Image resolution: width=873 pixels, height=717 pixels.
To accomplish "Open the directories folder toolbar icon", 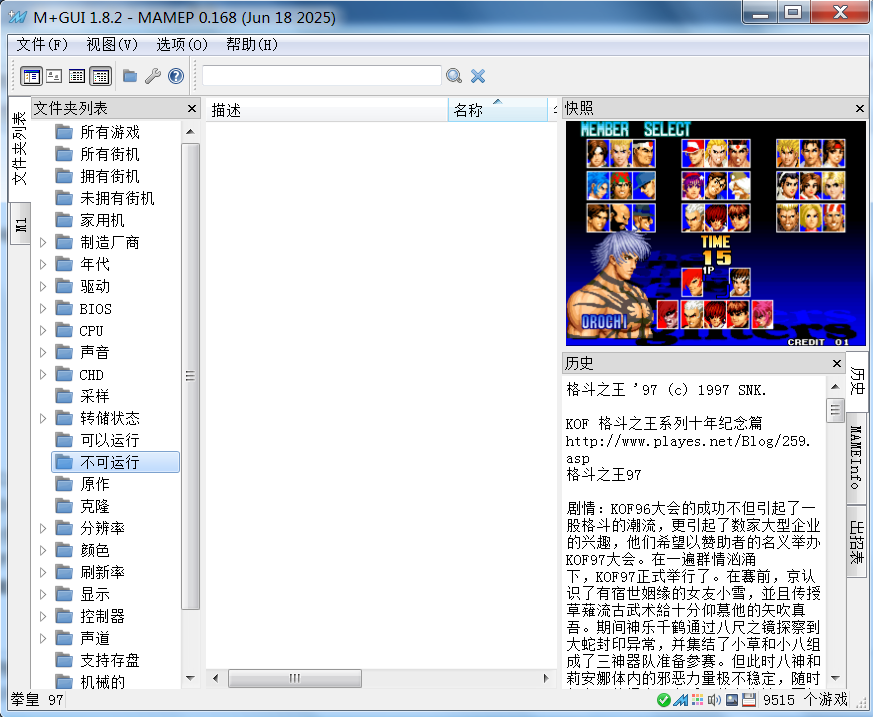I will [x=130, y=76].
